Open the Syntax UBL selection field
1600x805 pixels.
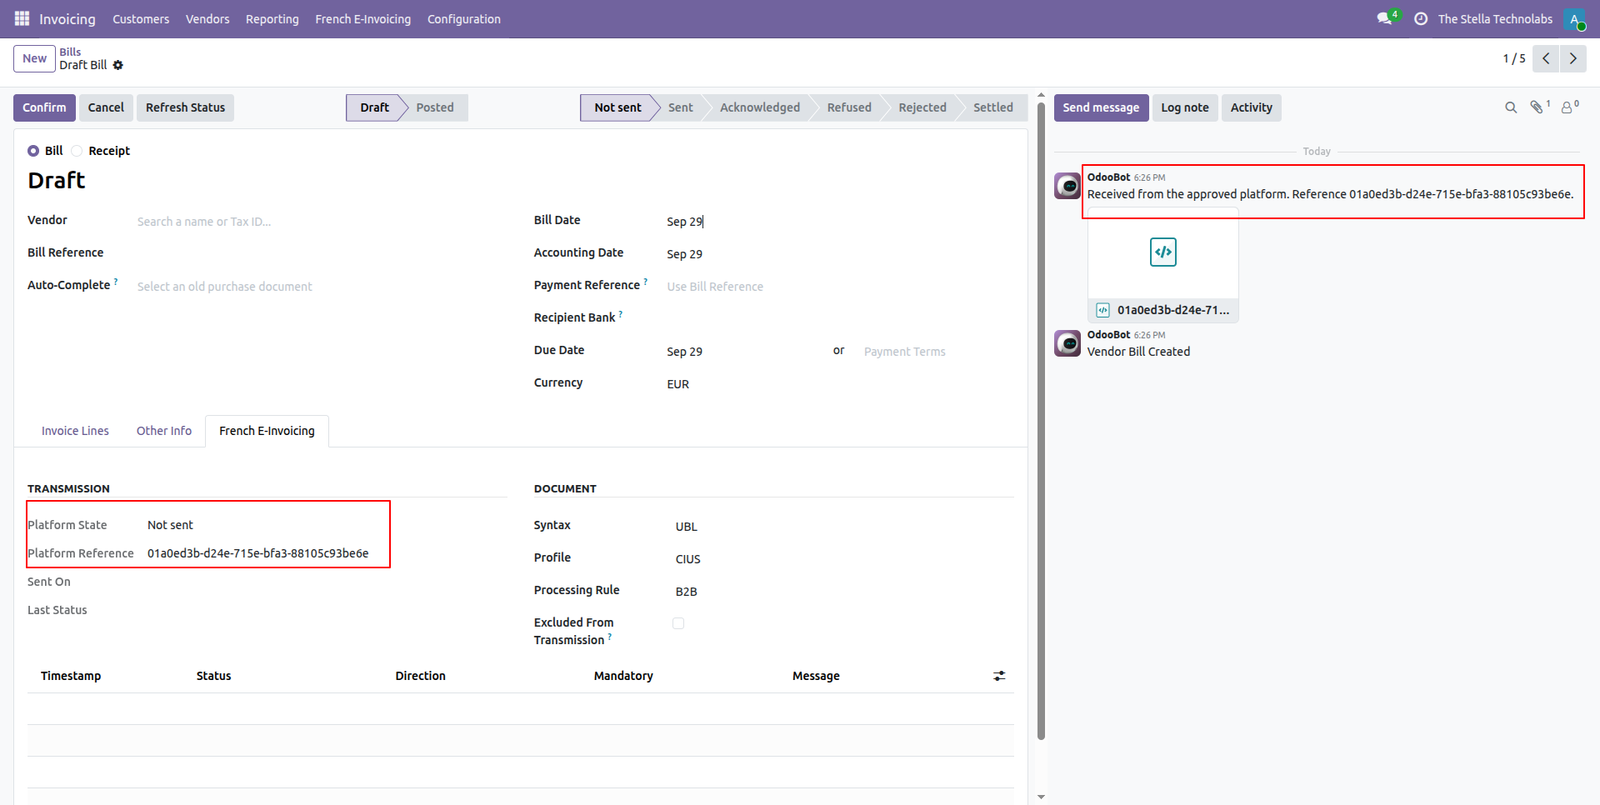844,526
